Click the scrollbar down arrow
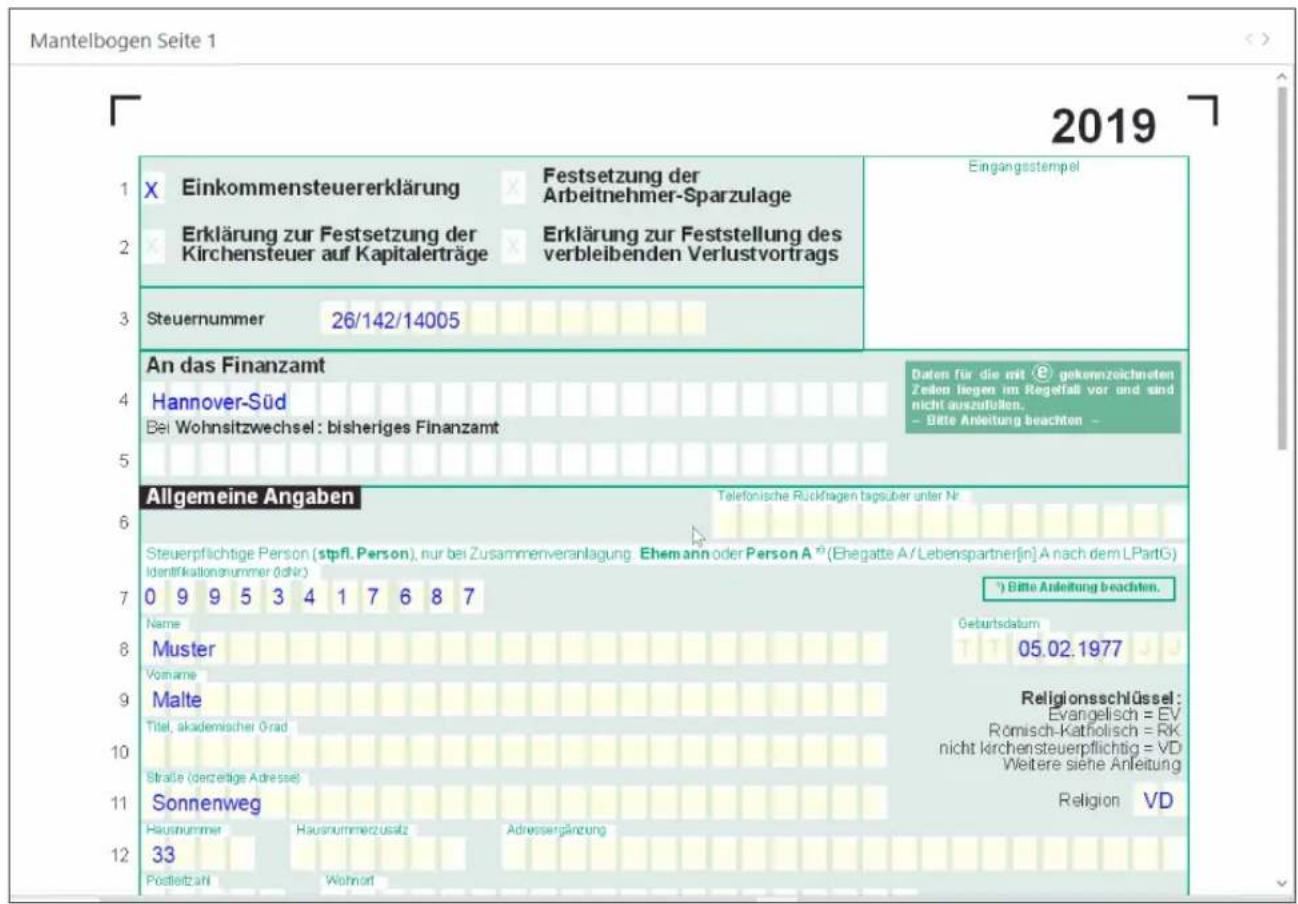Screen dimensions: 1298x904 point(1283,883)
